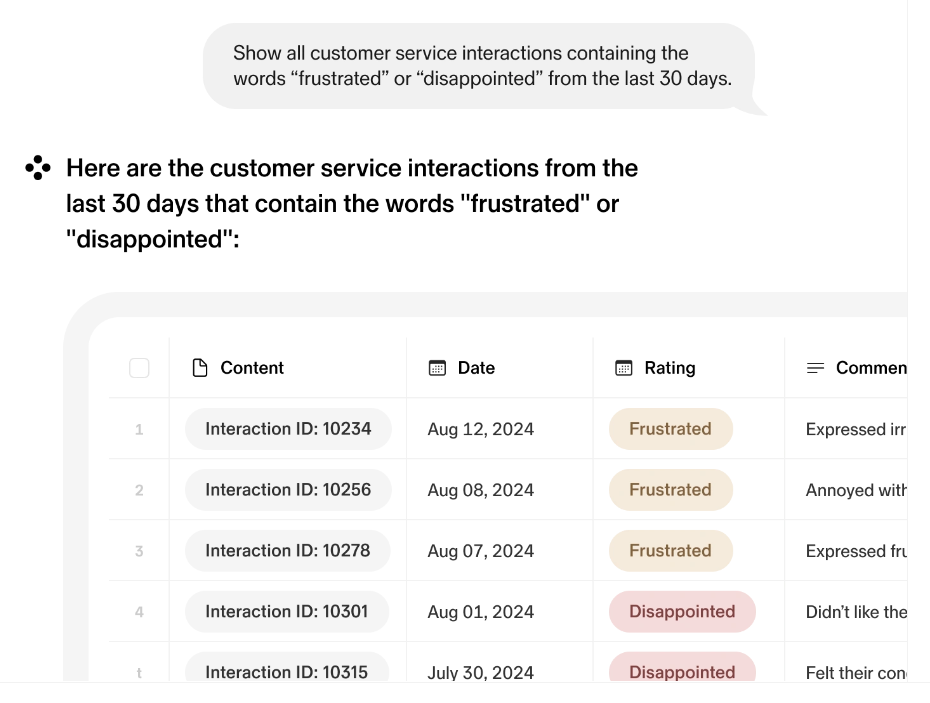930x703 pixels.
Task: Click the Frustrated rating tag in row 1
Action: (x=670, y=429)
